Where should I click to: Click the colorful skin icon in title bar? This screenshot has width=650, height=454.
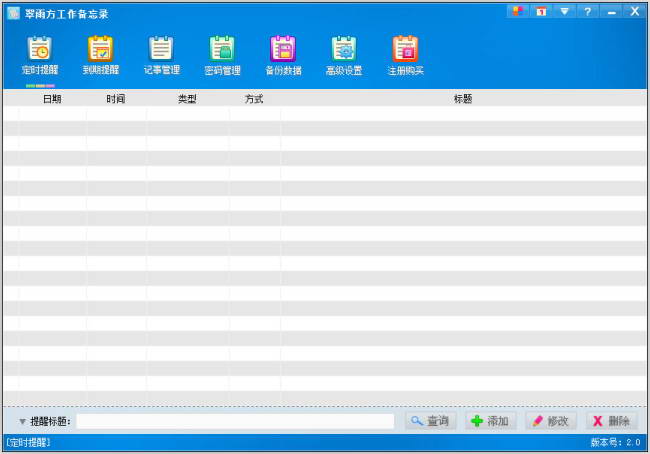click(x=518, y=11)
